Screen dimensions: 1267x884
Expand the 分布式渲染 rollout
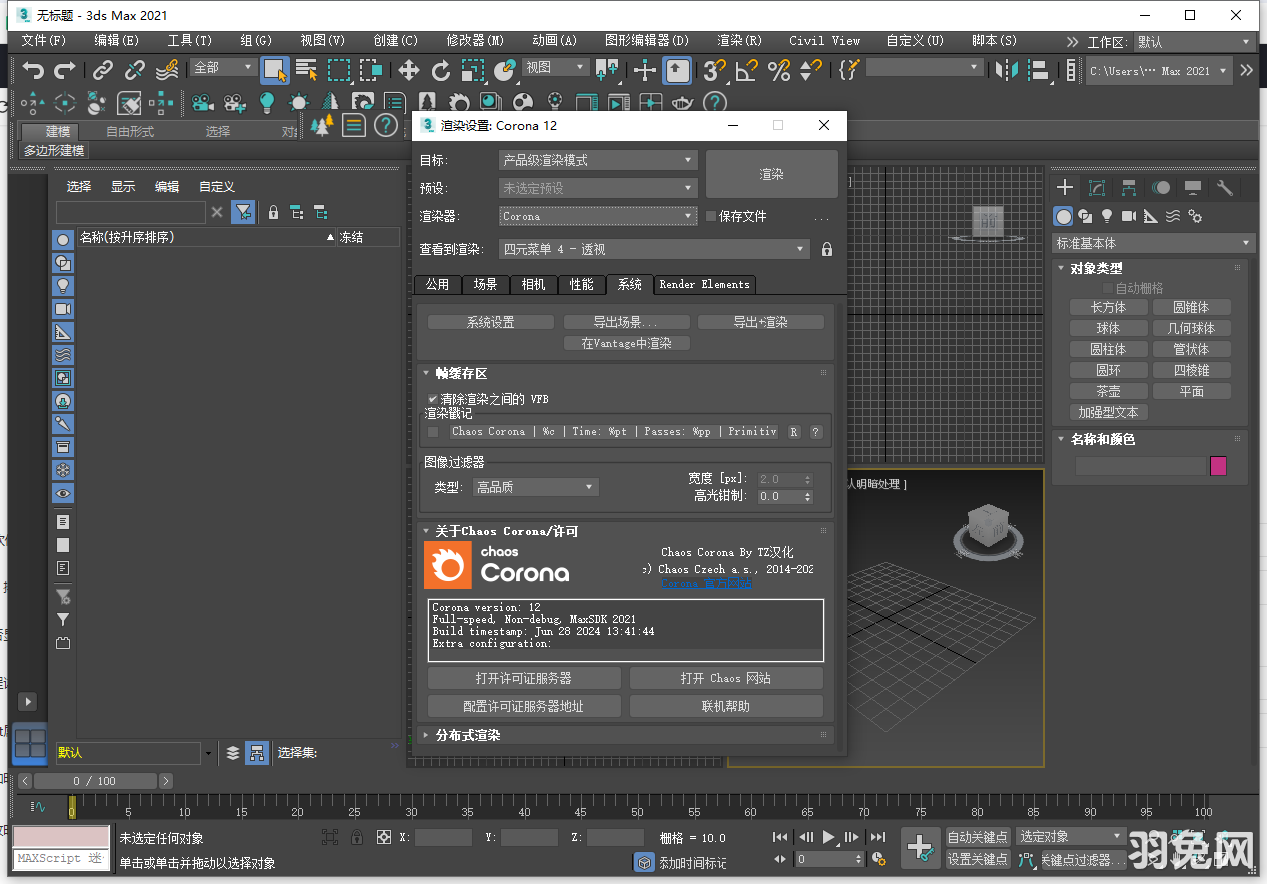tap(468, 735)
